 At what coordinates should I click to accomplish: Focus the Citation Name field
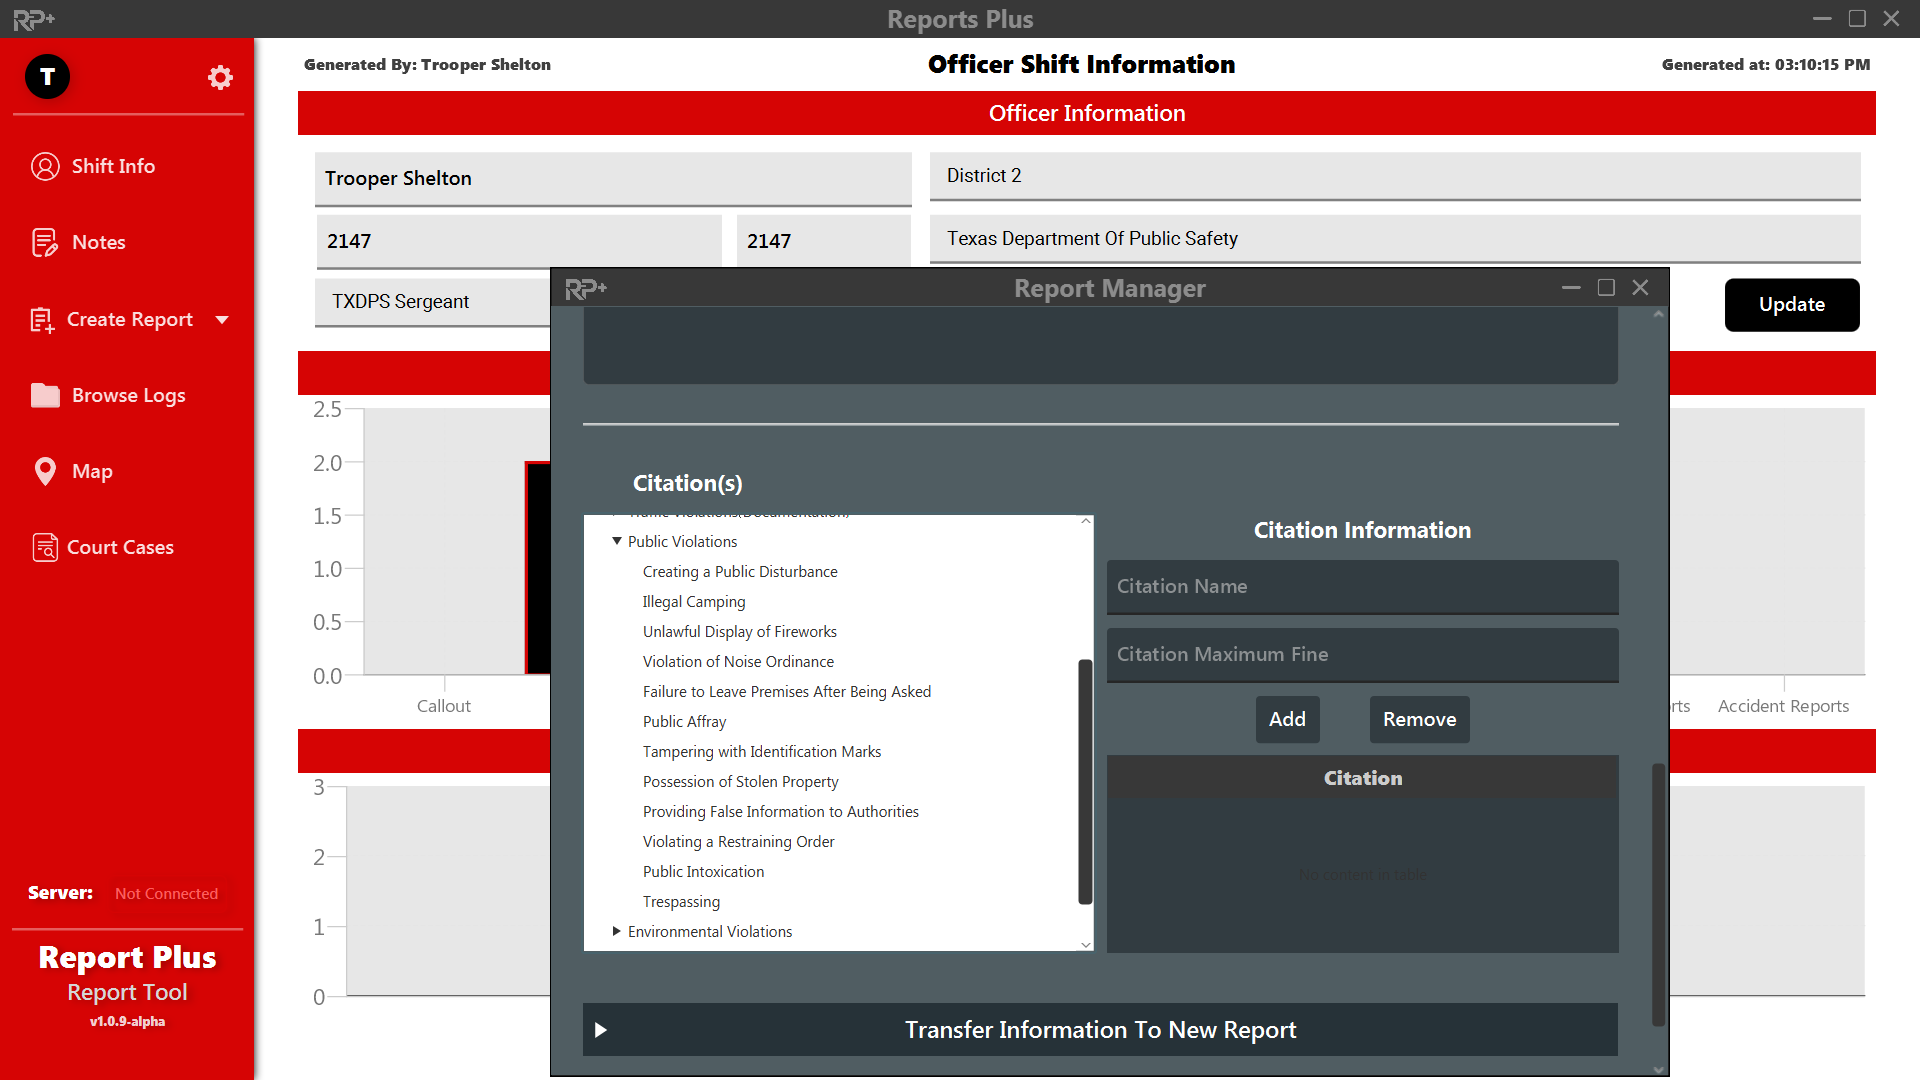1362,587
